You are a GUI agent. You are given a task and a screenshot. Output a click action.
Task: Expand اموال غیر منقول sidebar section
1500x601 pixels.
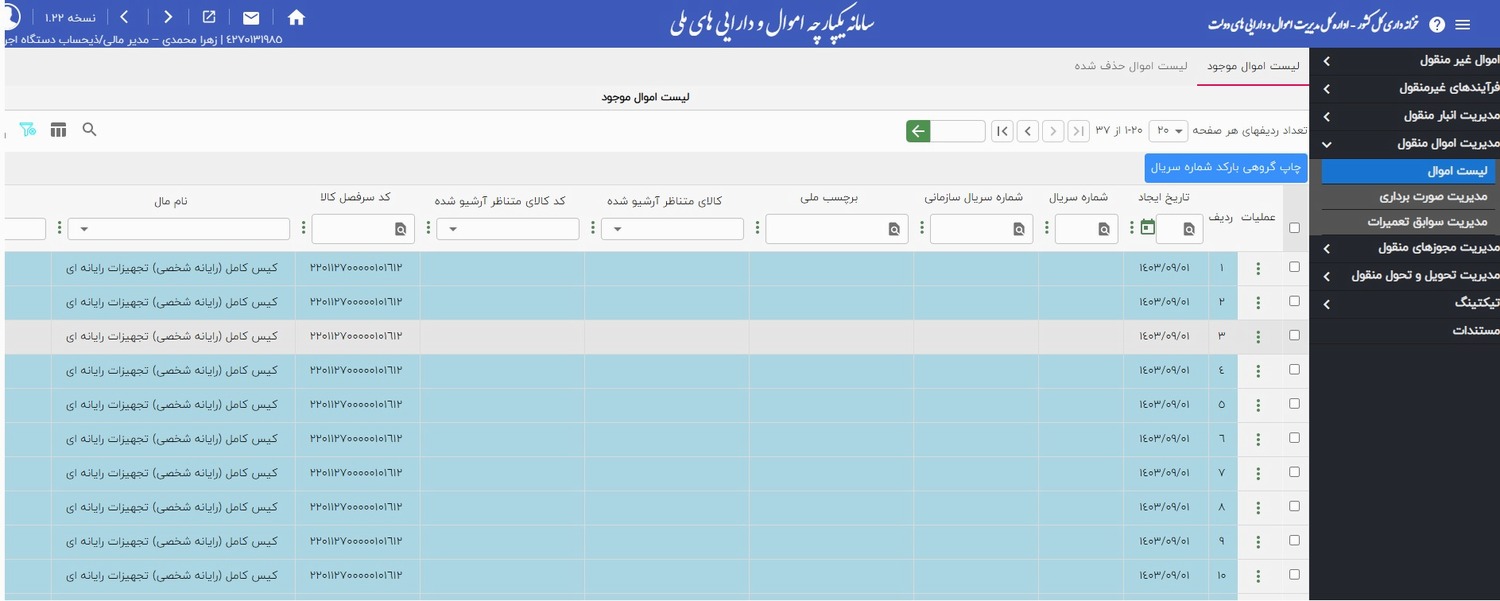tap(1404, 61)
